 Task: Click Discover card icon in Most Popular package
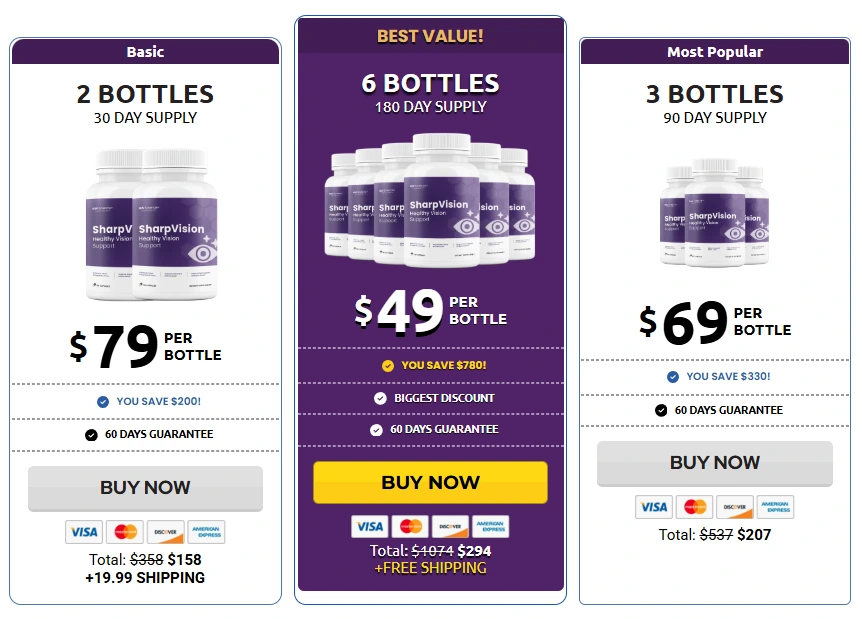tap(734, 507)
